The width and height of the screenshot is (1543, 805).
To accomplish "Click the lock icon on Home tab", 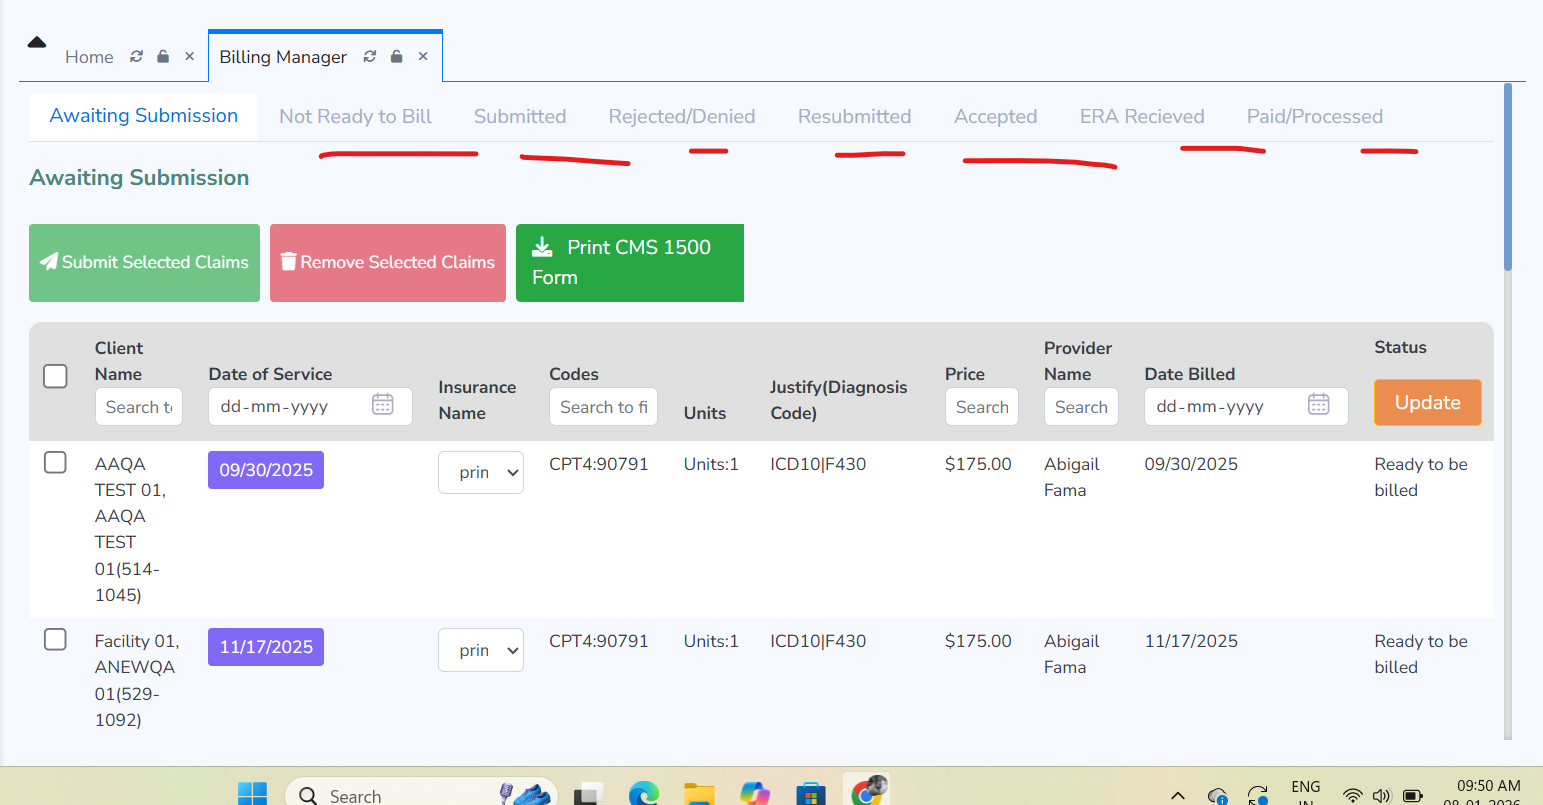I will 163,57.
